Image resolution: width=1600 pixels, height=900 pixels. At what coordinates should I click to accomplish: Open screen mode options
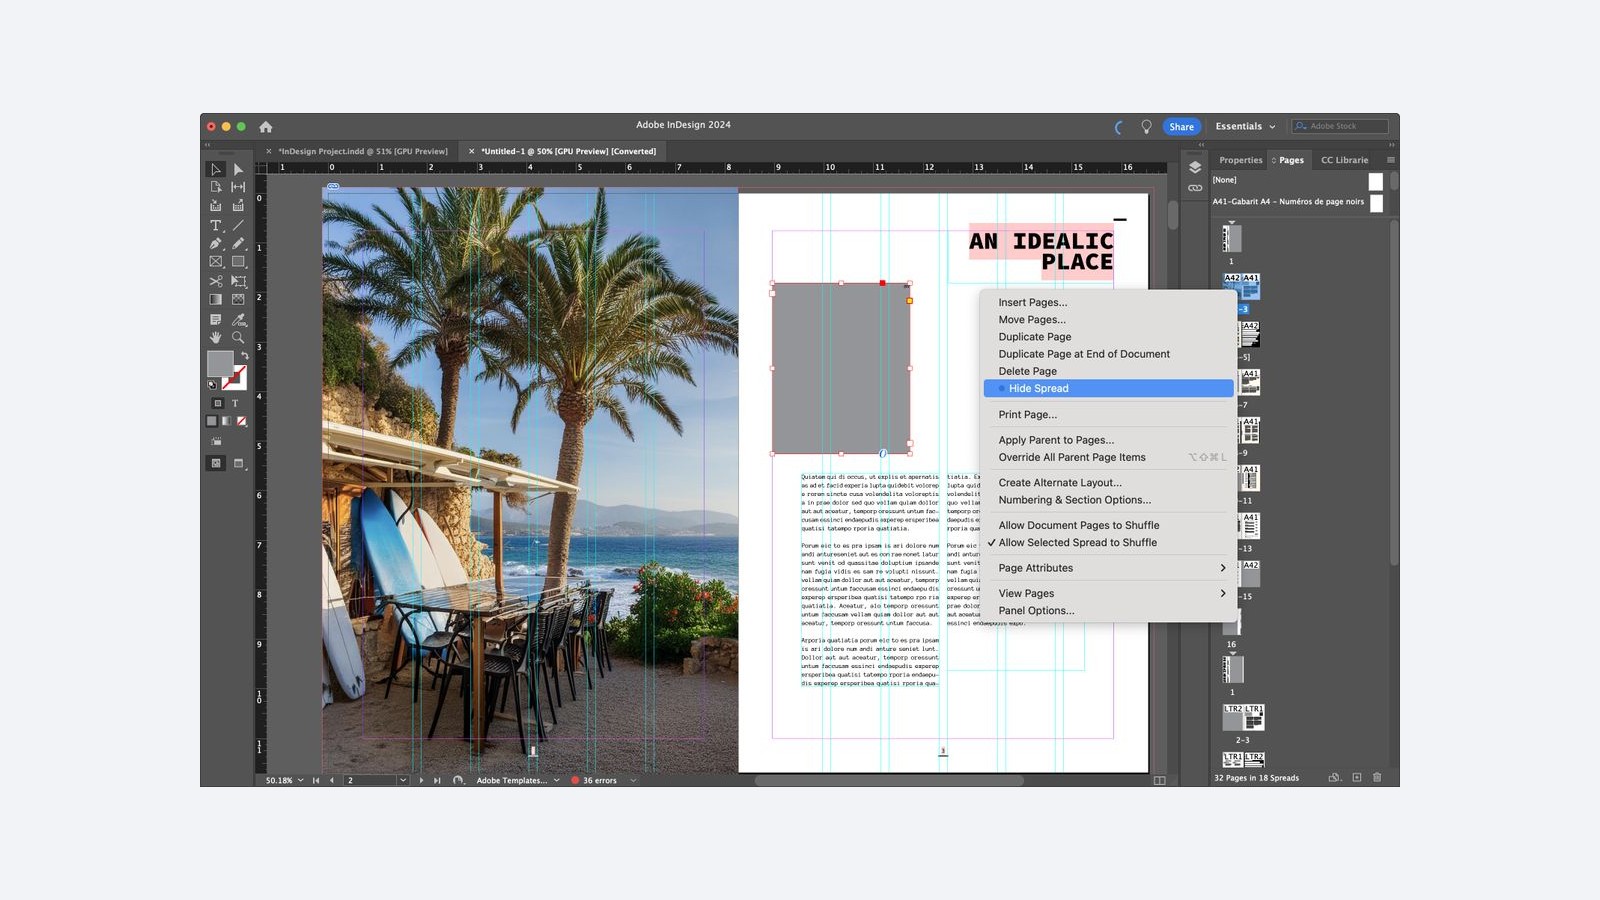tap(239, 463)
